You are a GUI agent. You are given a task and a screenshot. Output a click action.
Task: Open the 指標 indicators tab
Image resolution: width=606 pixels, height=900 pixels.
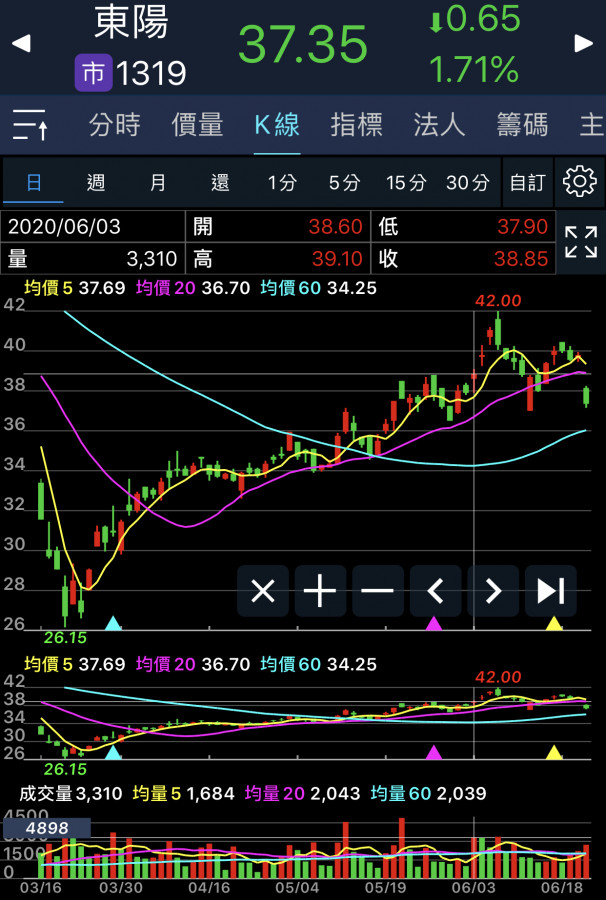point(357,125)
